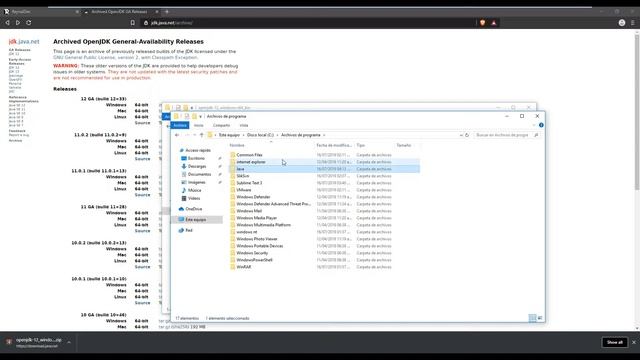Image resolution: width=640 pixels, height=360 pixels.
Task: Click the Este equipo breadcrumb segment
Action: [229, 135]
